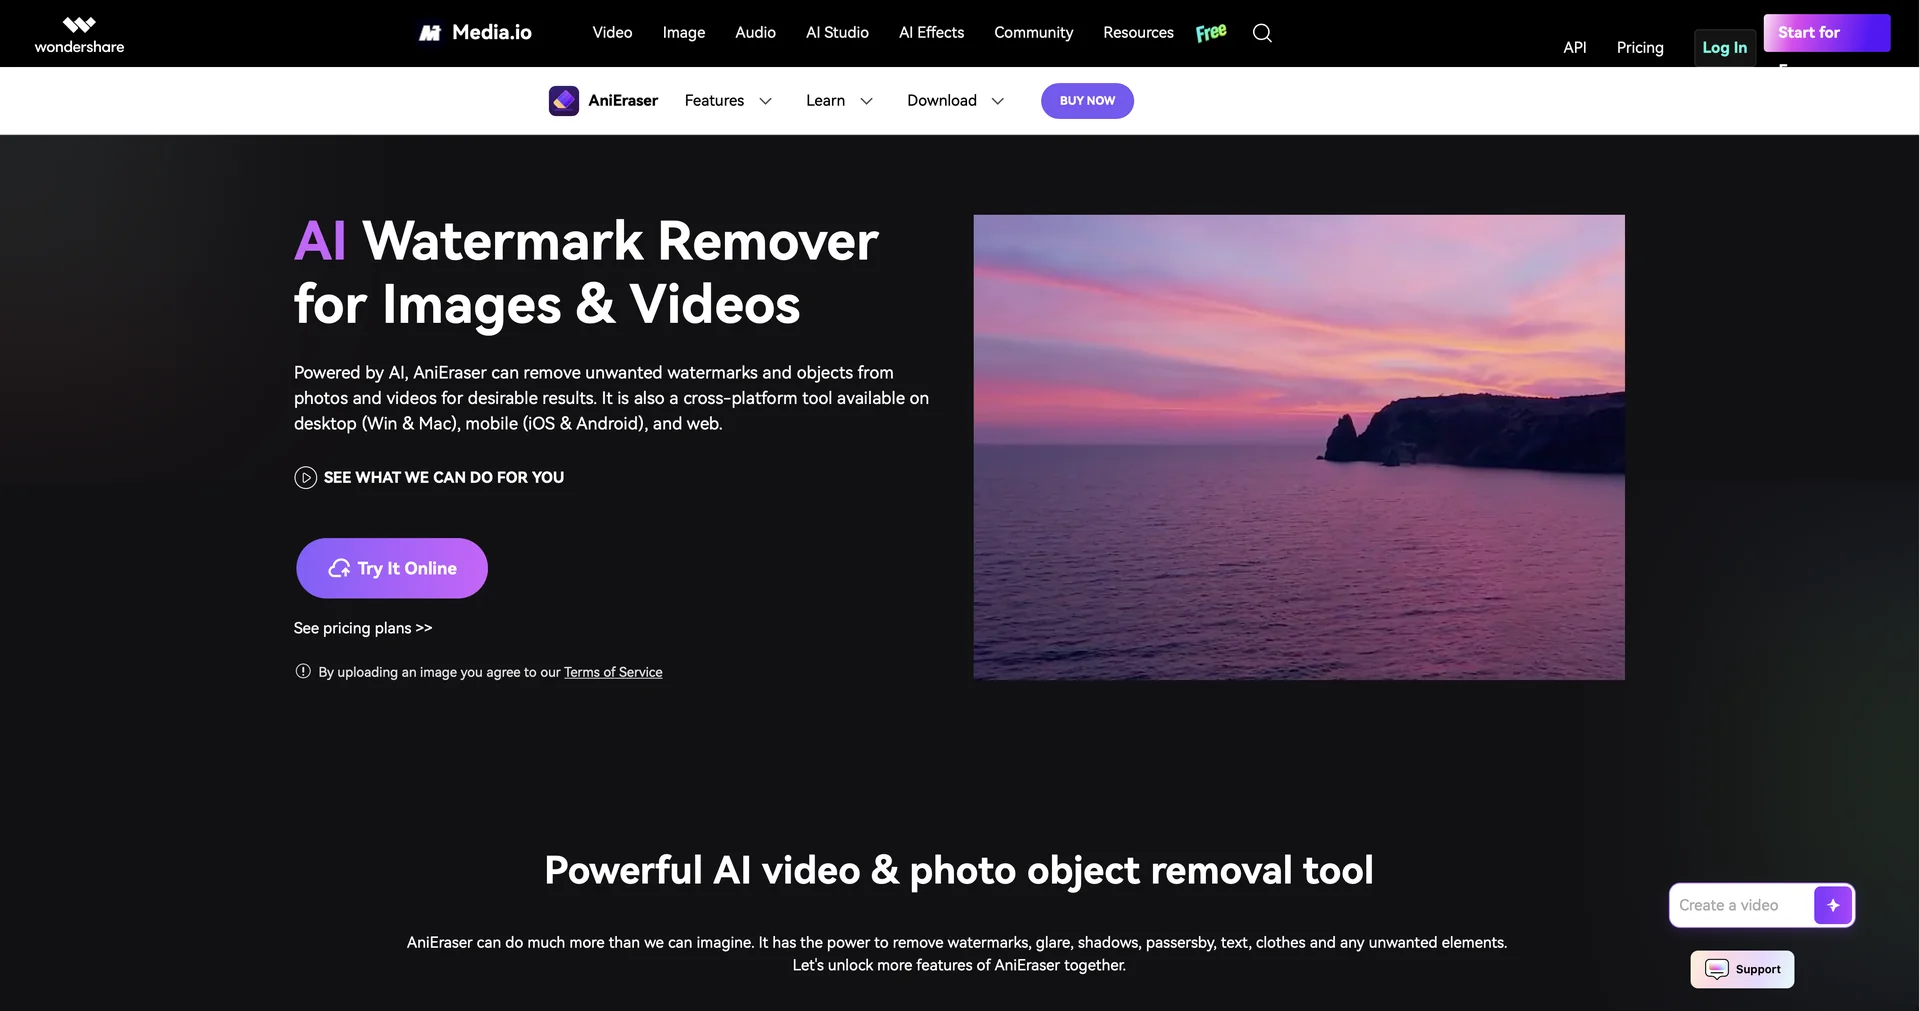Expand the Learn dropdown
This screenshot has width=1920, height=1011.
(839, 101)
